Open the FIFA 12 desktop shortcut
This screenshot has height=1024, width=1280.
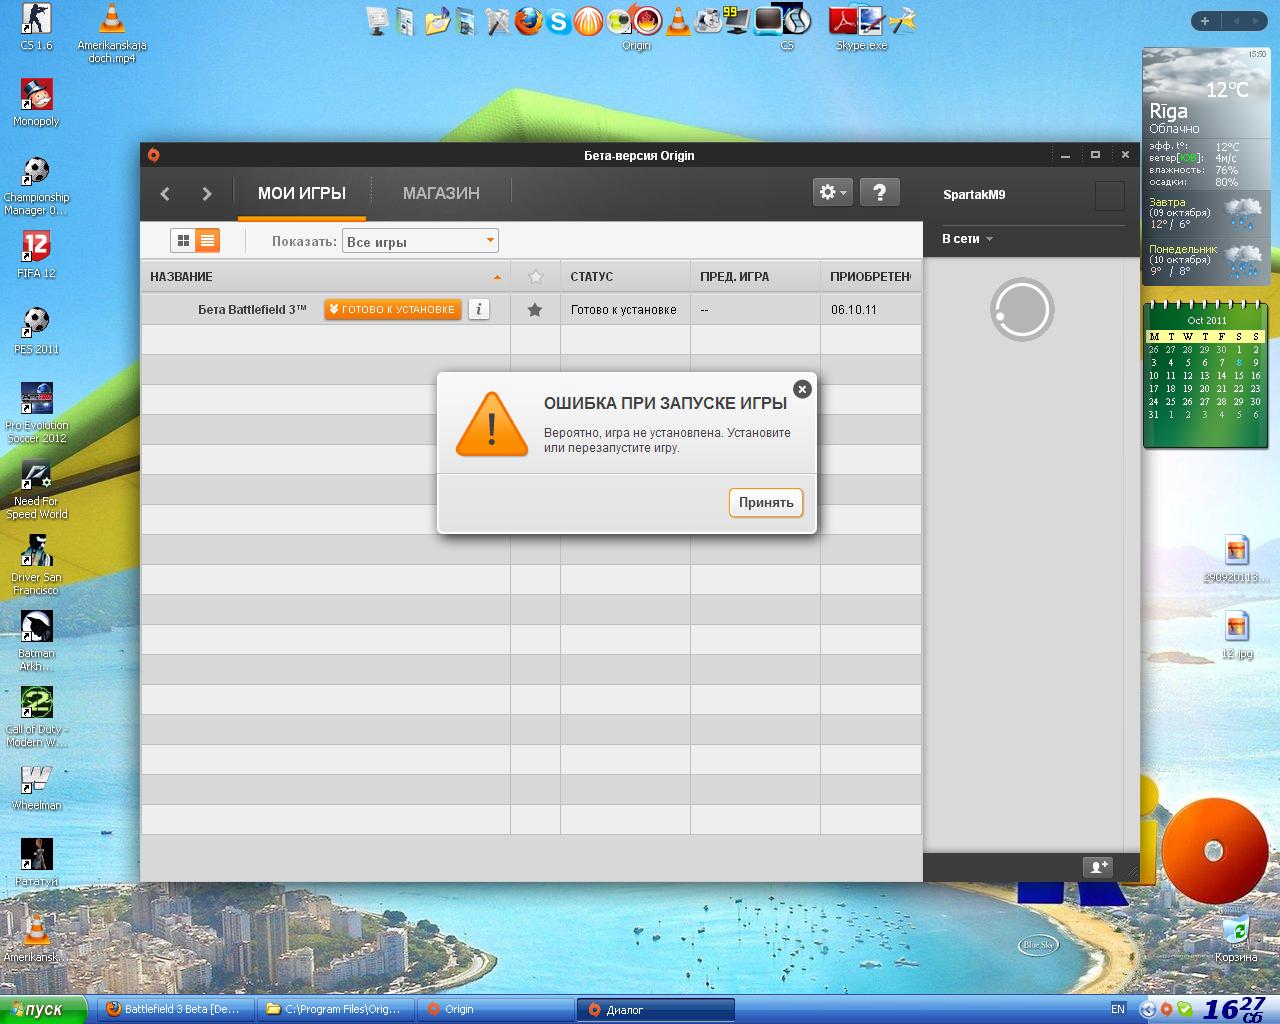(x=36, y=255)
